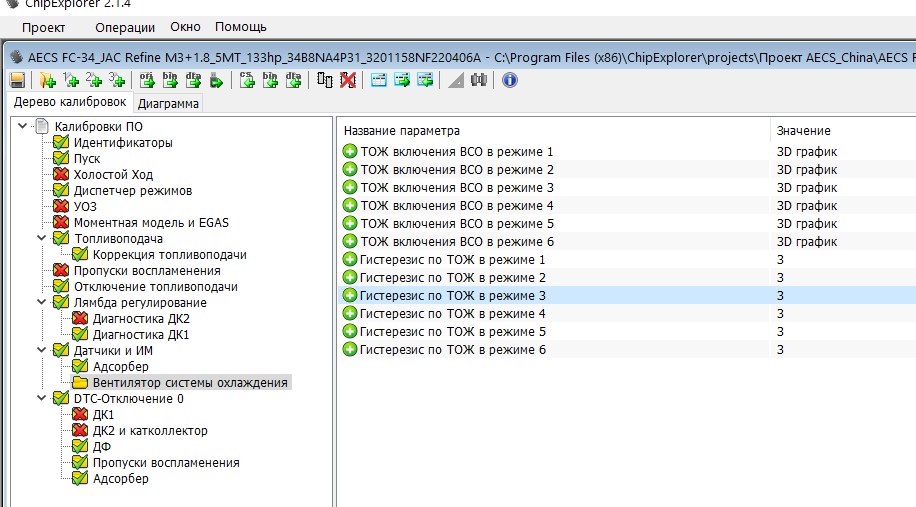Click the 'ori' export toolbar icon

pyautogui.click(x=145, y=80)
